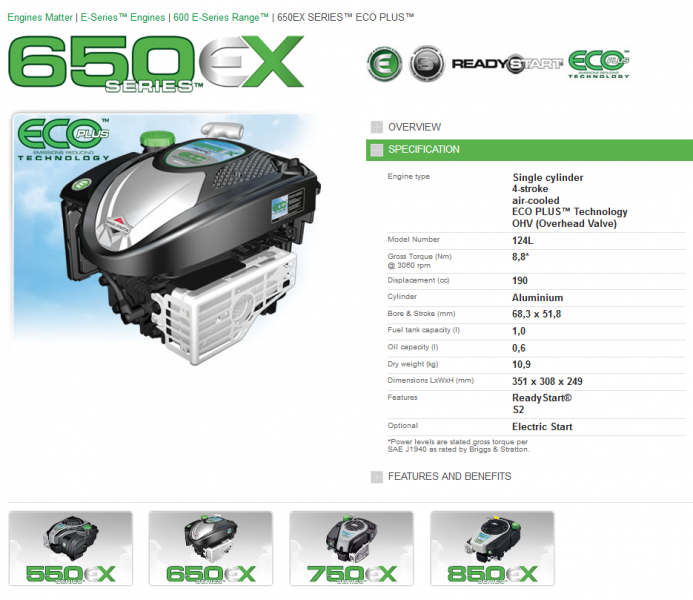Click the green E-Series round badge icon
The image size is (693, 600).
click(x=385, y=64)
